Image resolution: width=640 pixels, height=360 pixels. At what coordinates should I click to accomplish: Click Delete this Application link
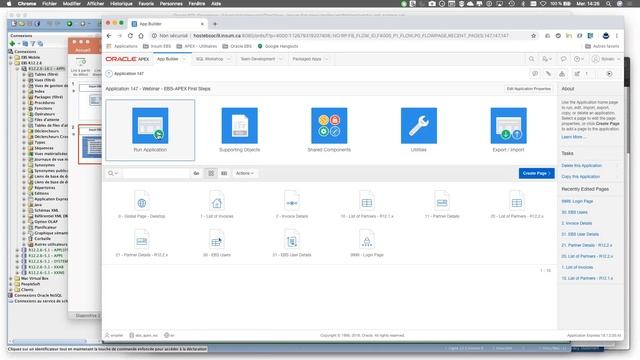[581, 166]
